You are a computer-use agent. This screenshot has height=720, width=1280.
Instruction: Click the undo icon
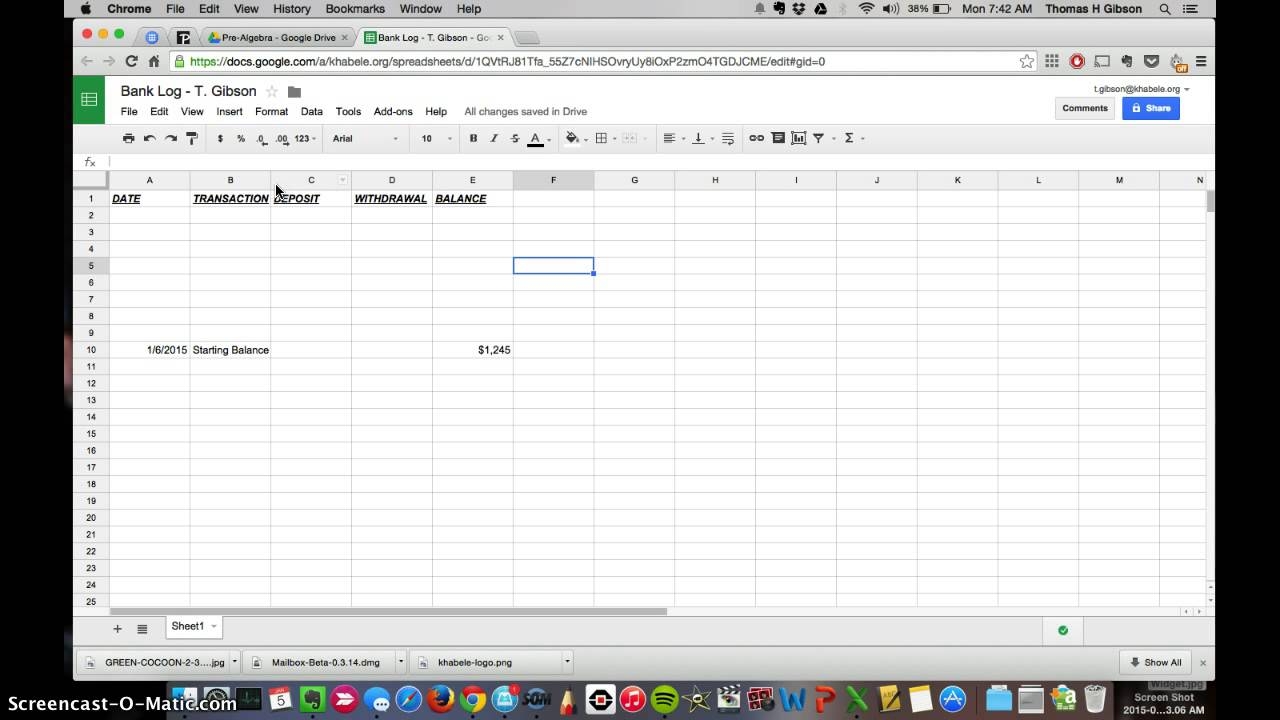click(x=149, y=138)
